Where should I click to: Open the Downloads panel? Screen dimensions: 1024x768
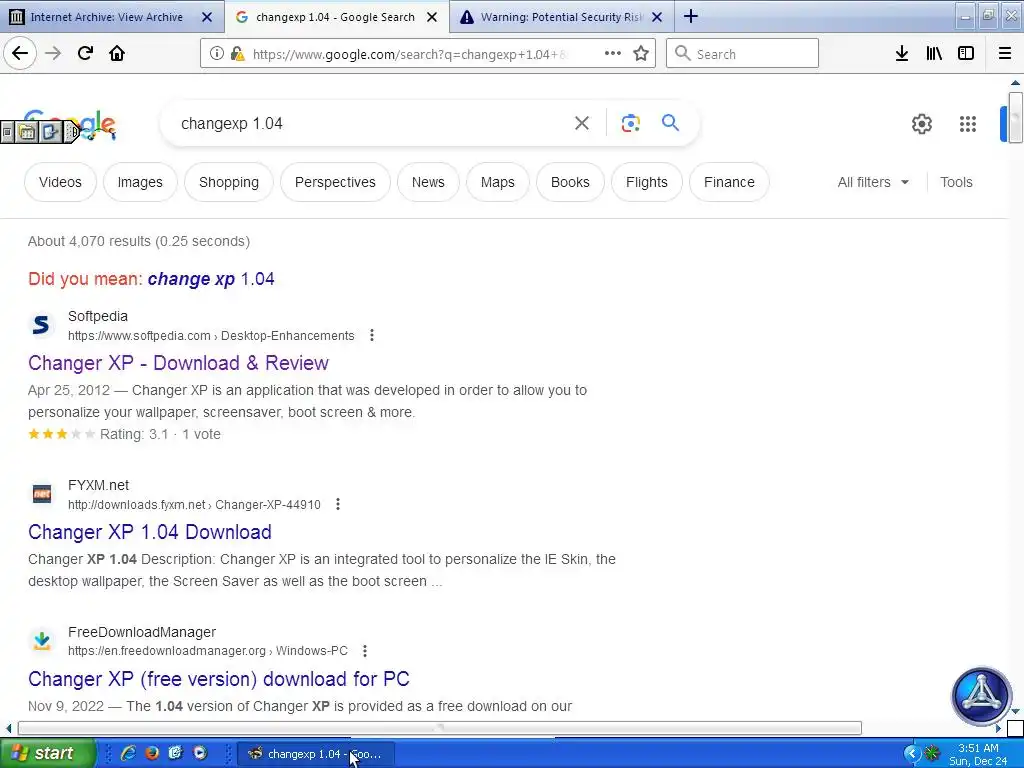click(x=902, y=54)
